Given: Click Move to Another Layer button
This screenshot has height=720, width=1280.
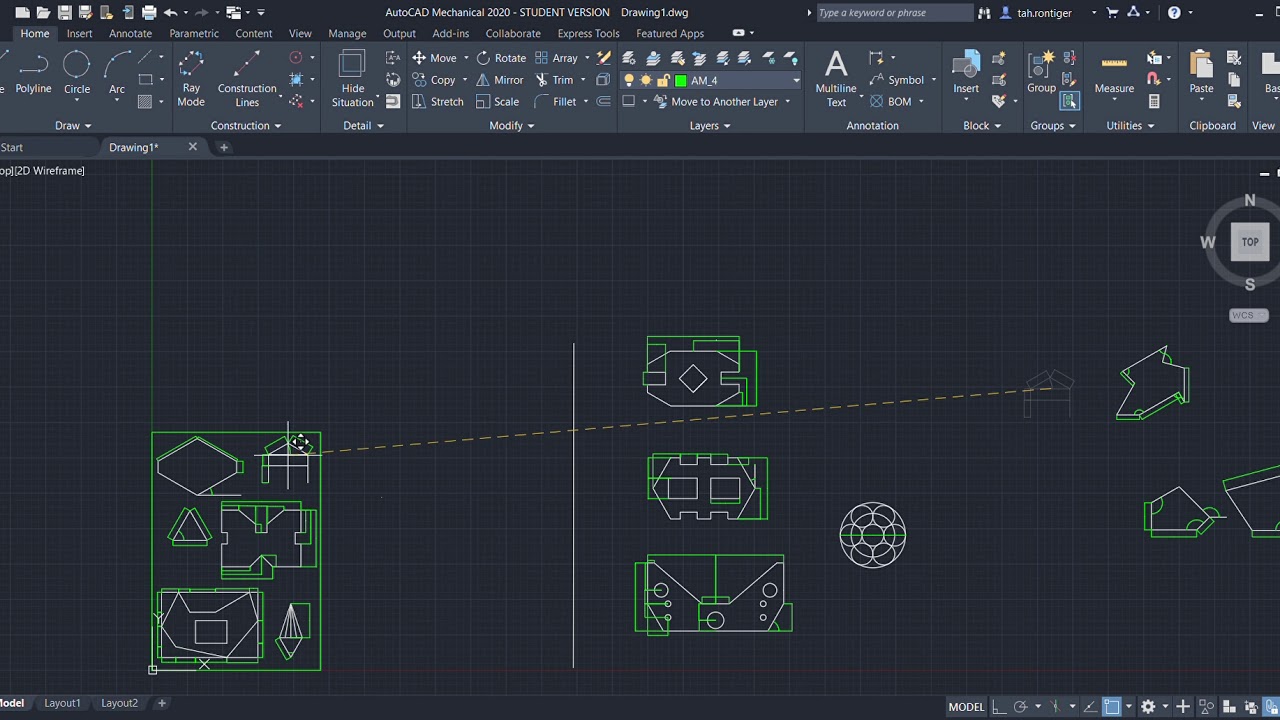Looking at the screenshot, I should pyautogui.click(x=714, y=102).
